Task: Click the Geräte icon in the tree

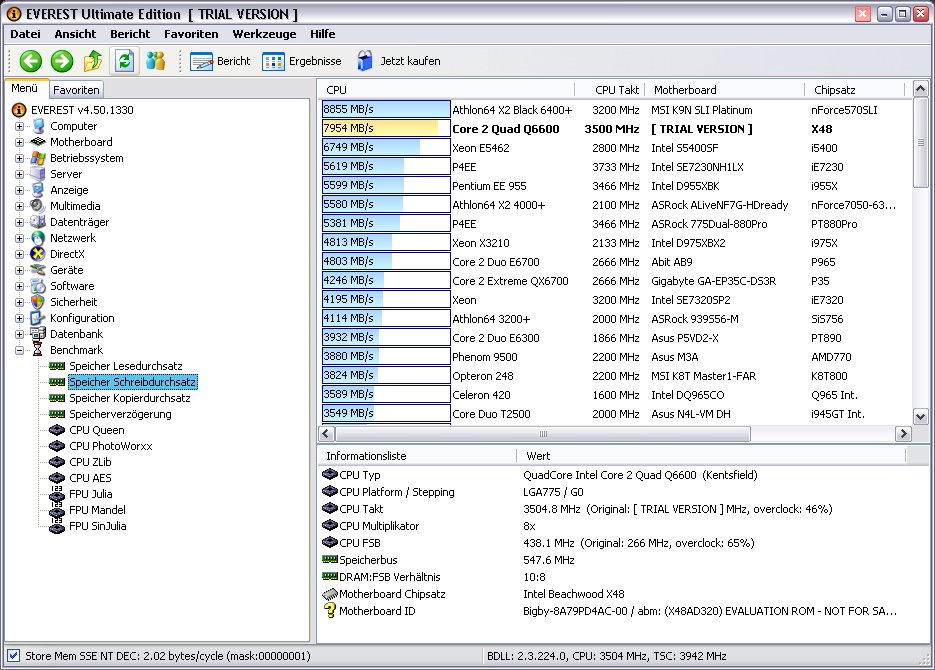Action: coord(38,270)
